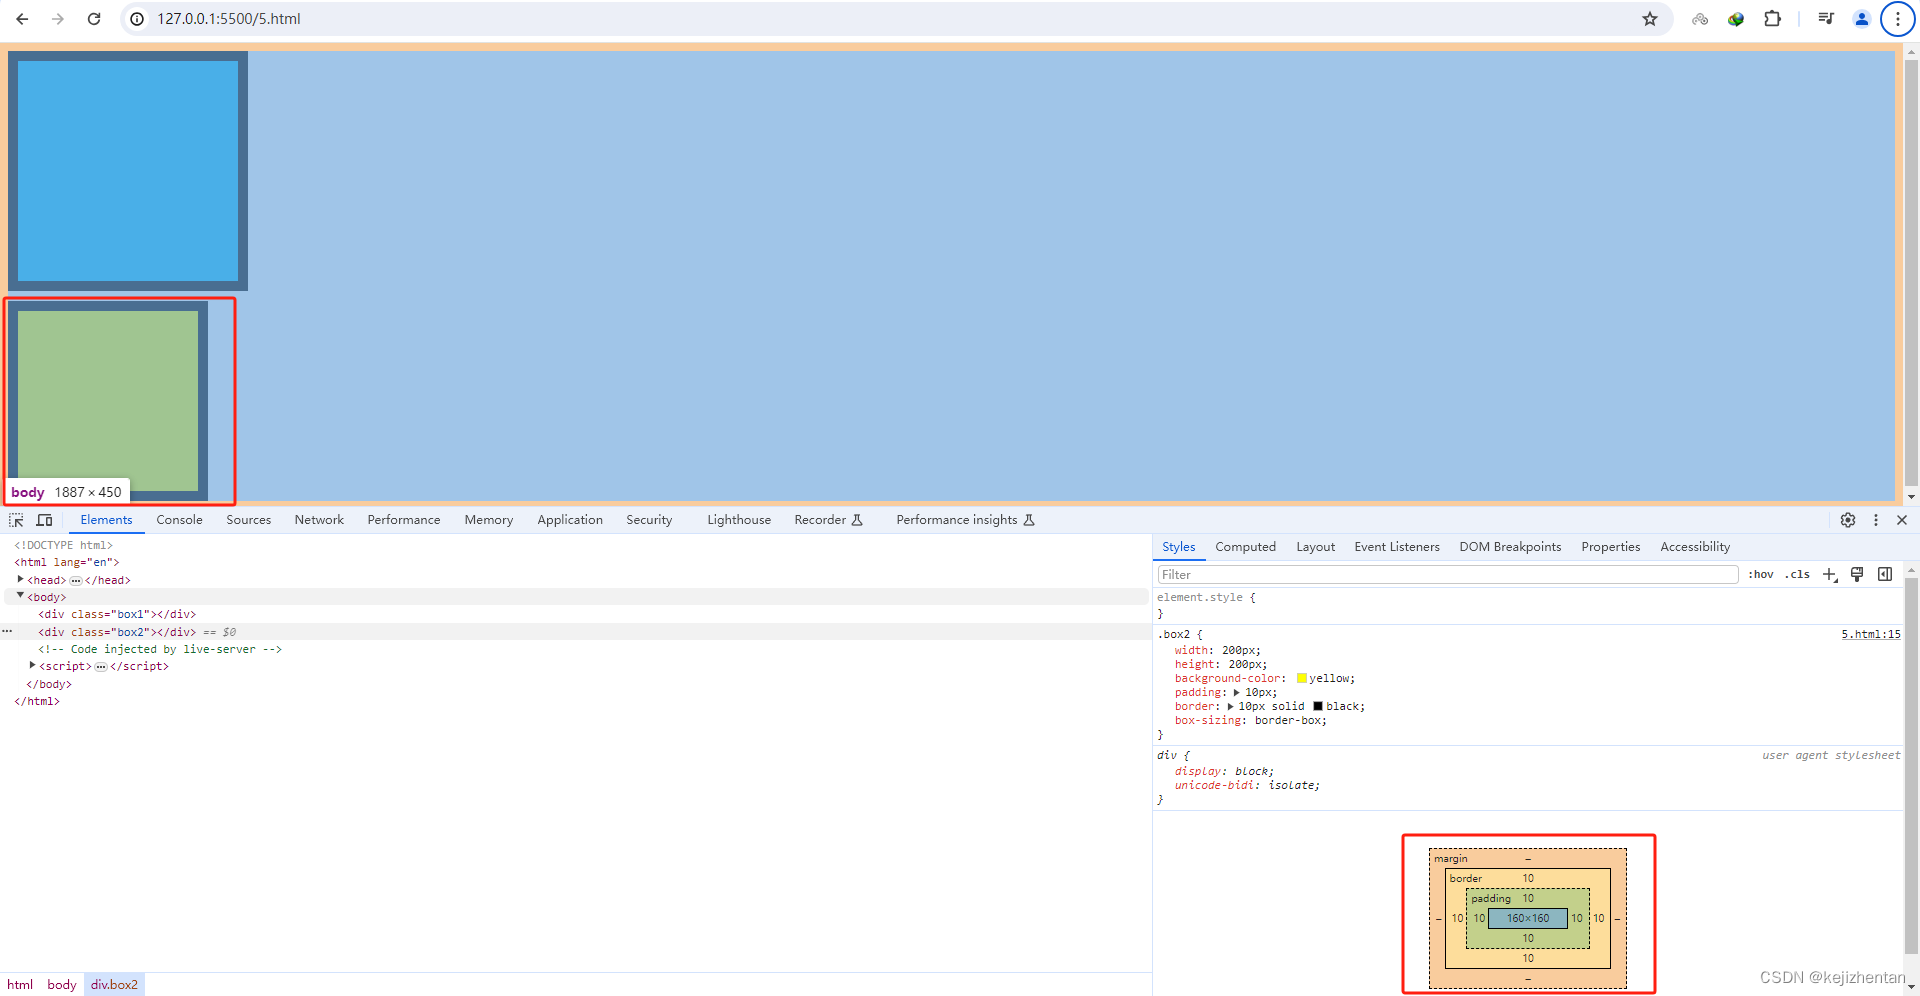This screenshot has width=1920, height=996.
Task: Open the Chrome three-dot menu
Action: click(1898, 19)
